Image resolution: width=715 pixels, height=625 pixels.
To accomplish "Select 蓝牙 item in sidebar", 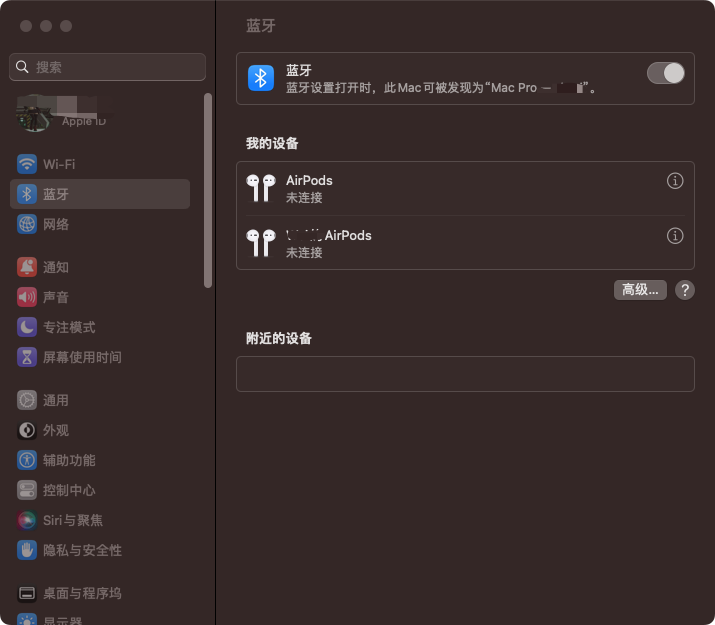I will tap(99, 194).
